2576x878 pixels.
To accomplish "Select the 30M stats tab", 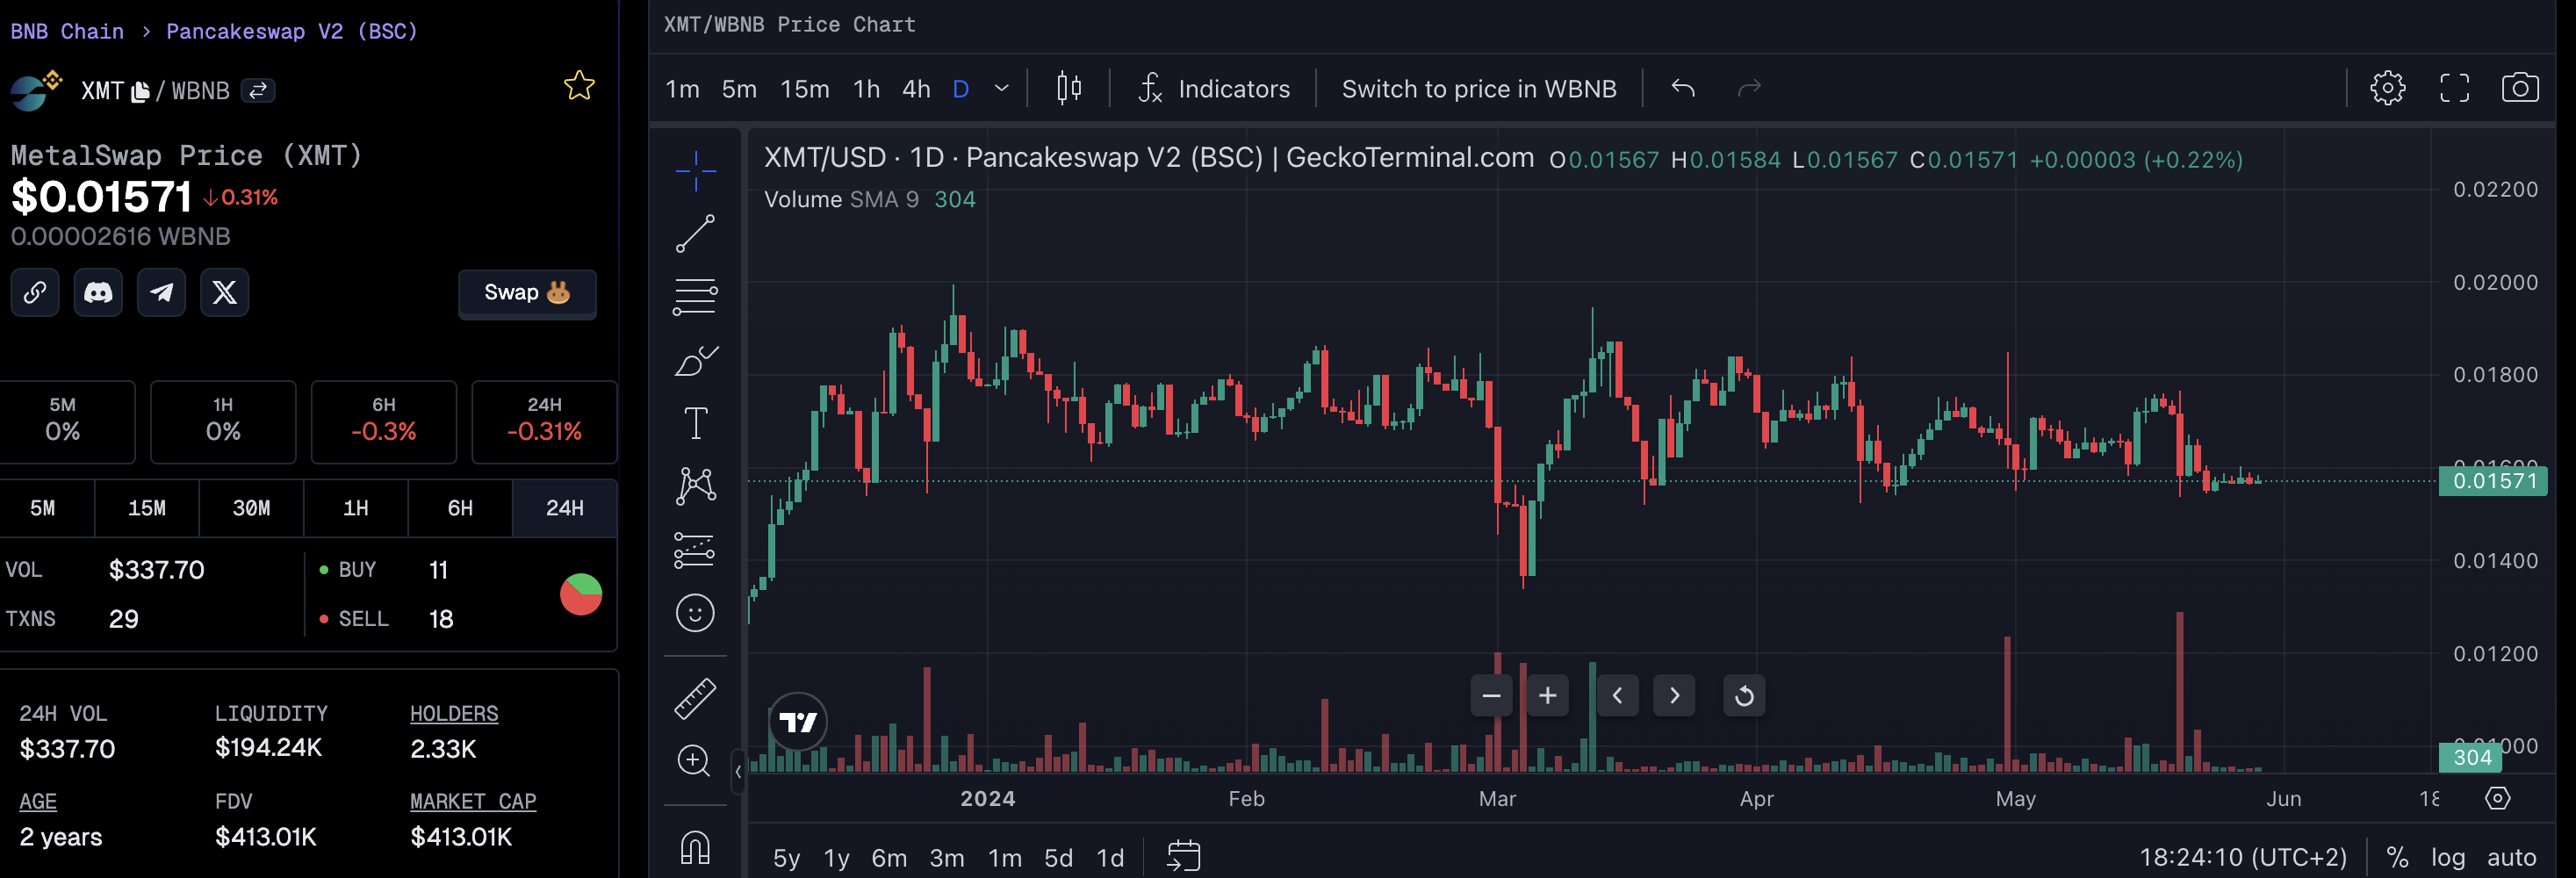I will (251, 508).
